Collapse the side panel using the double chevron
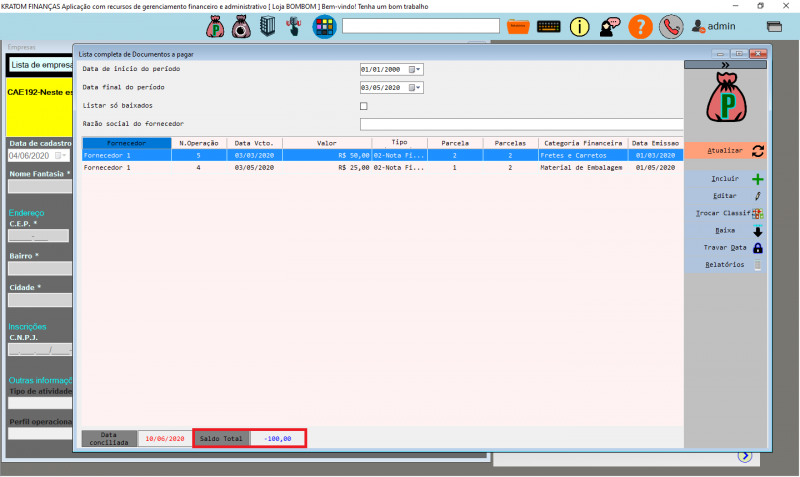This screenshot has width=800, height=477. click(724, 65)
